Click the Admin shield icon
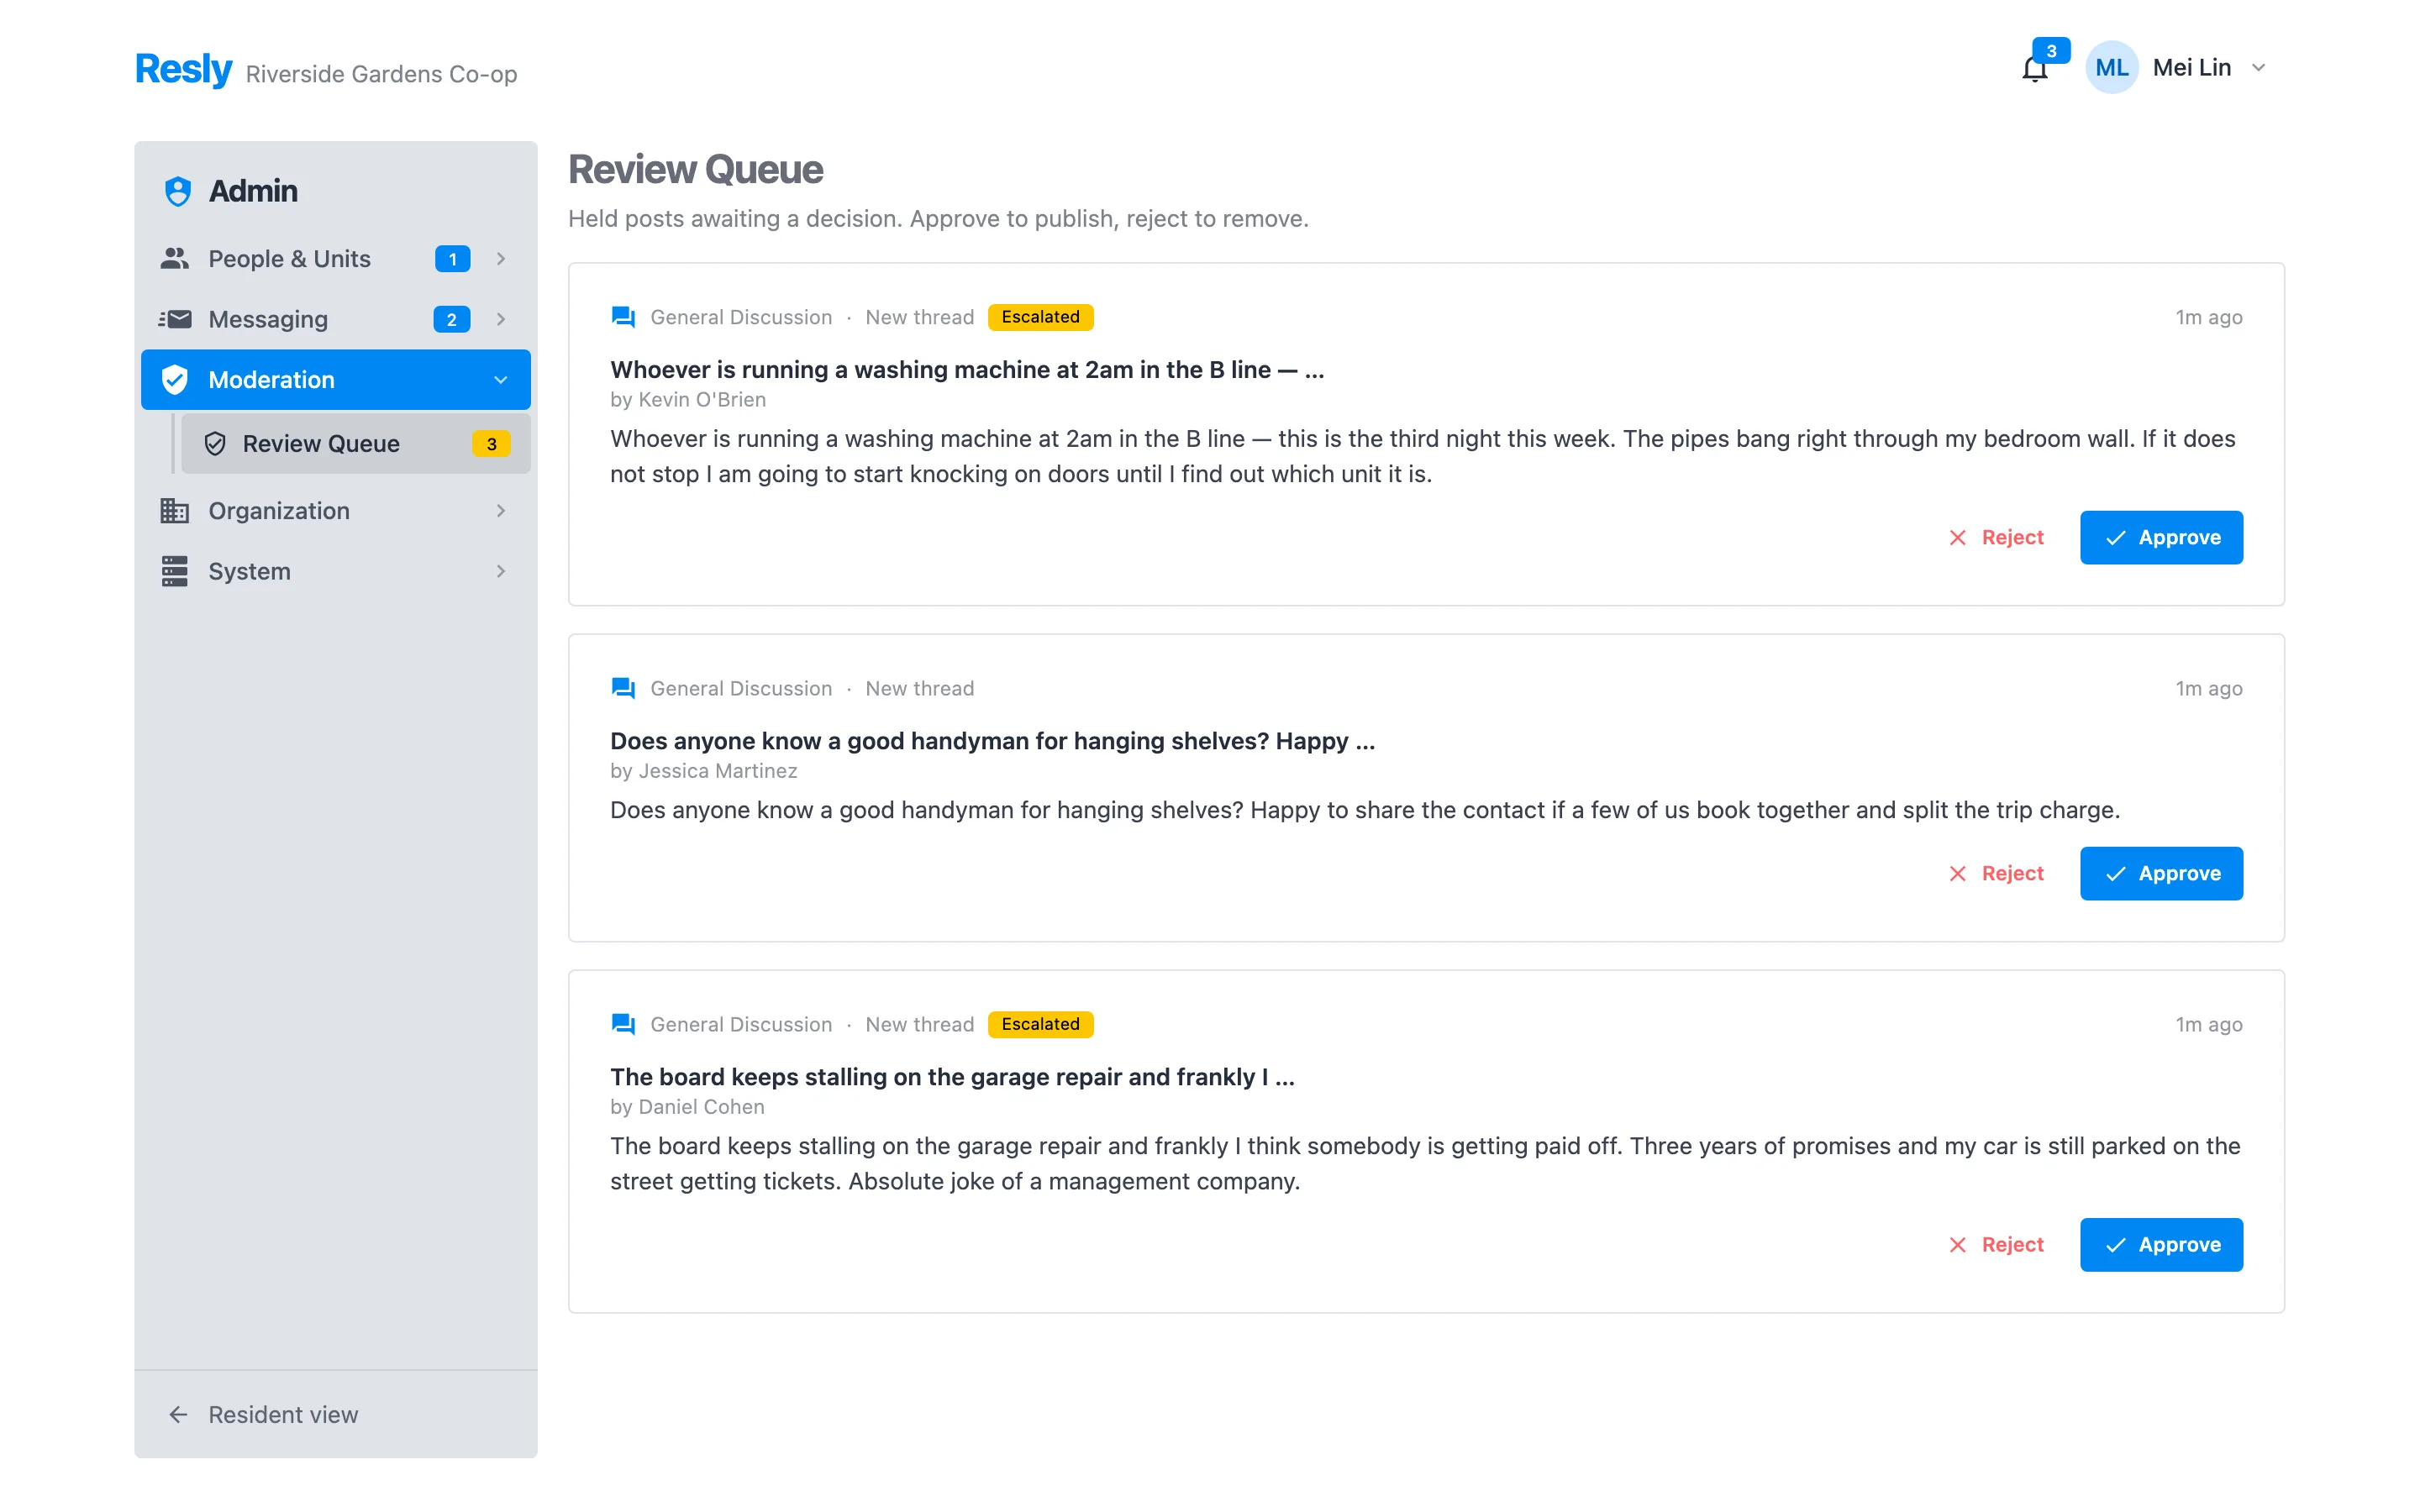The height and width of the screenshot is (1512, 2420). click(x=178, y=191)
